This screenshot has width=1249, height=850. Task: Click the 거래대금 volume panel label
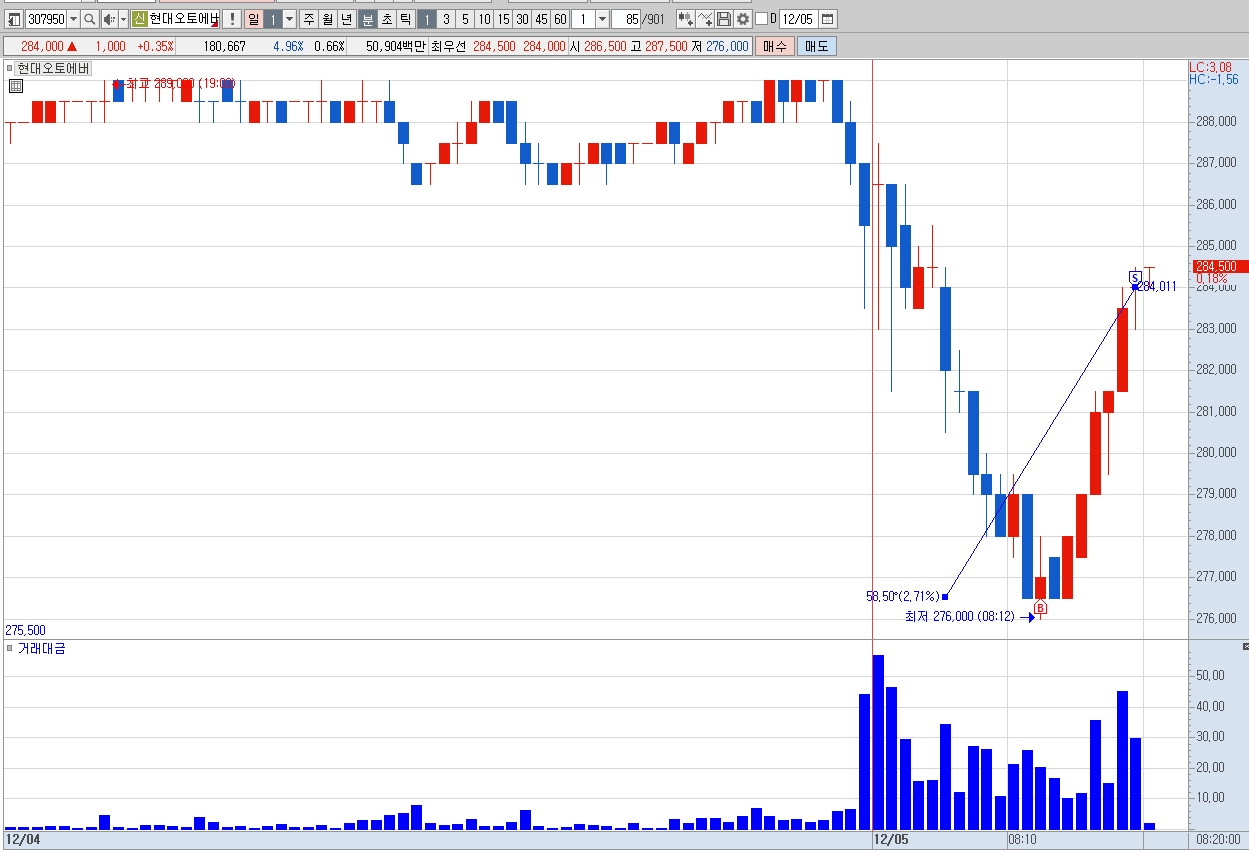click(x=42, y=649)
